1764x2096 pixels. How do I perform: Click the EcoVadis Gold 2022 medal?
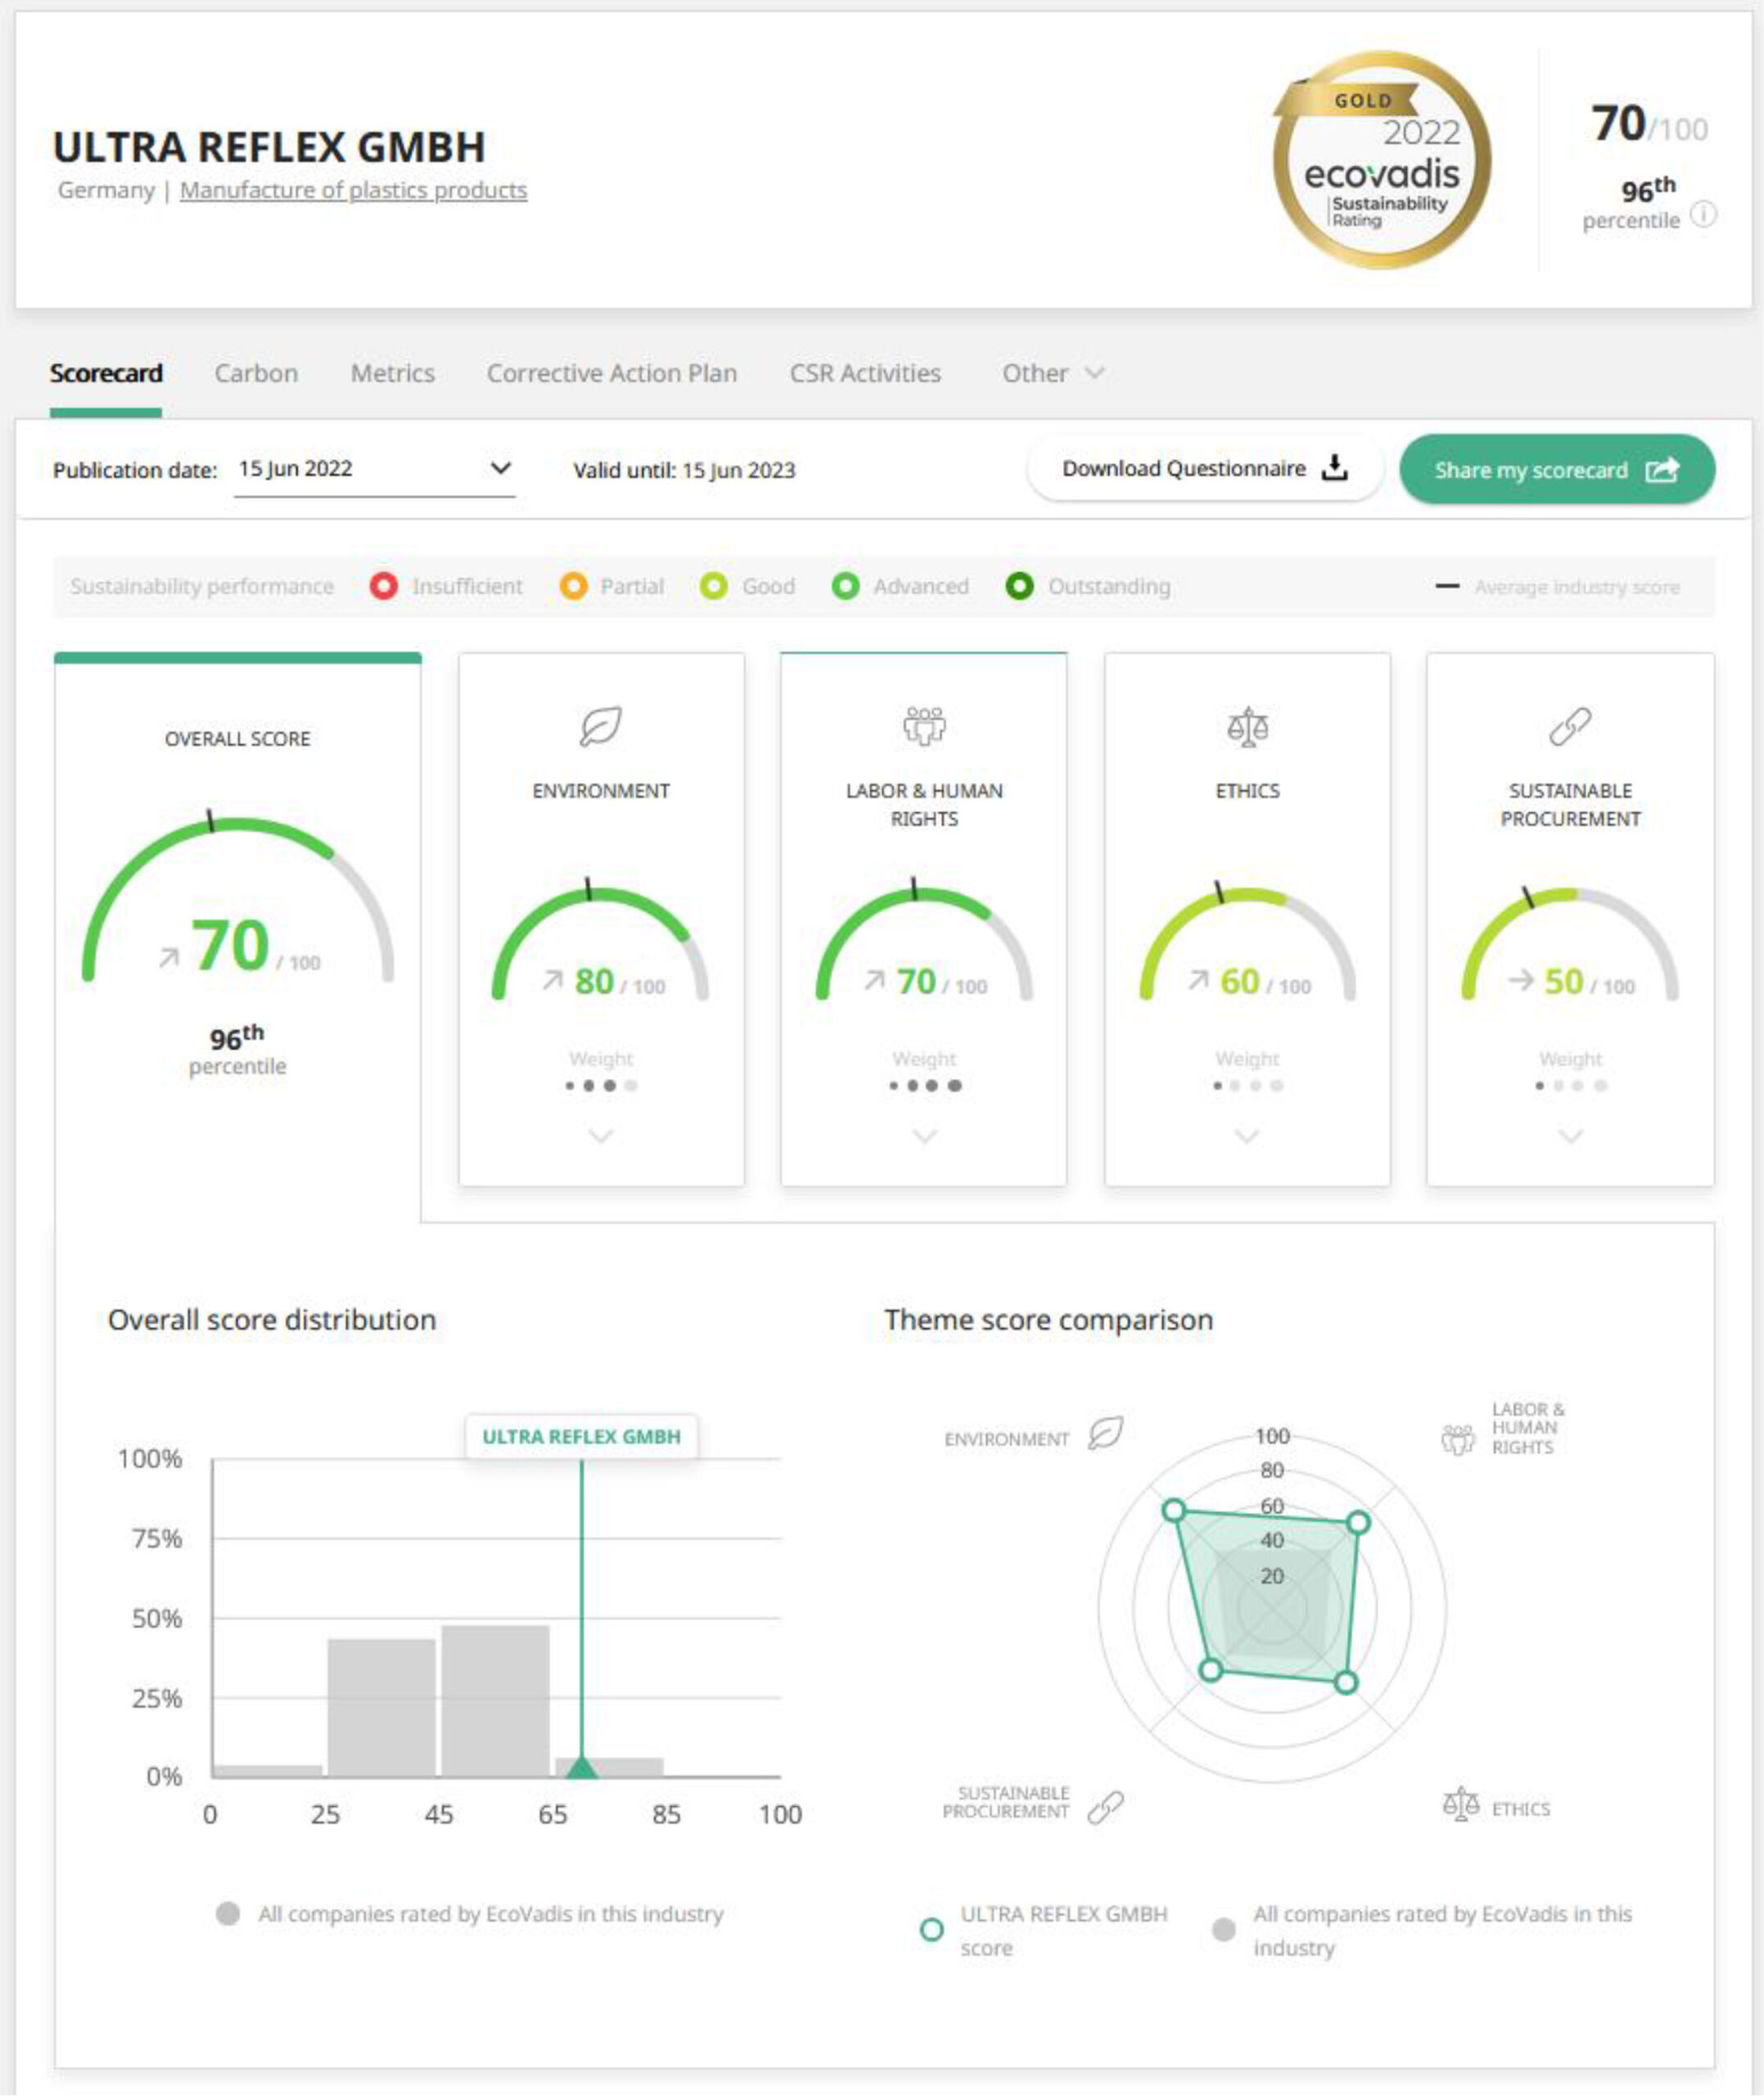point(1382,161)
